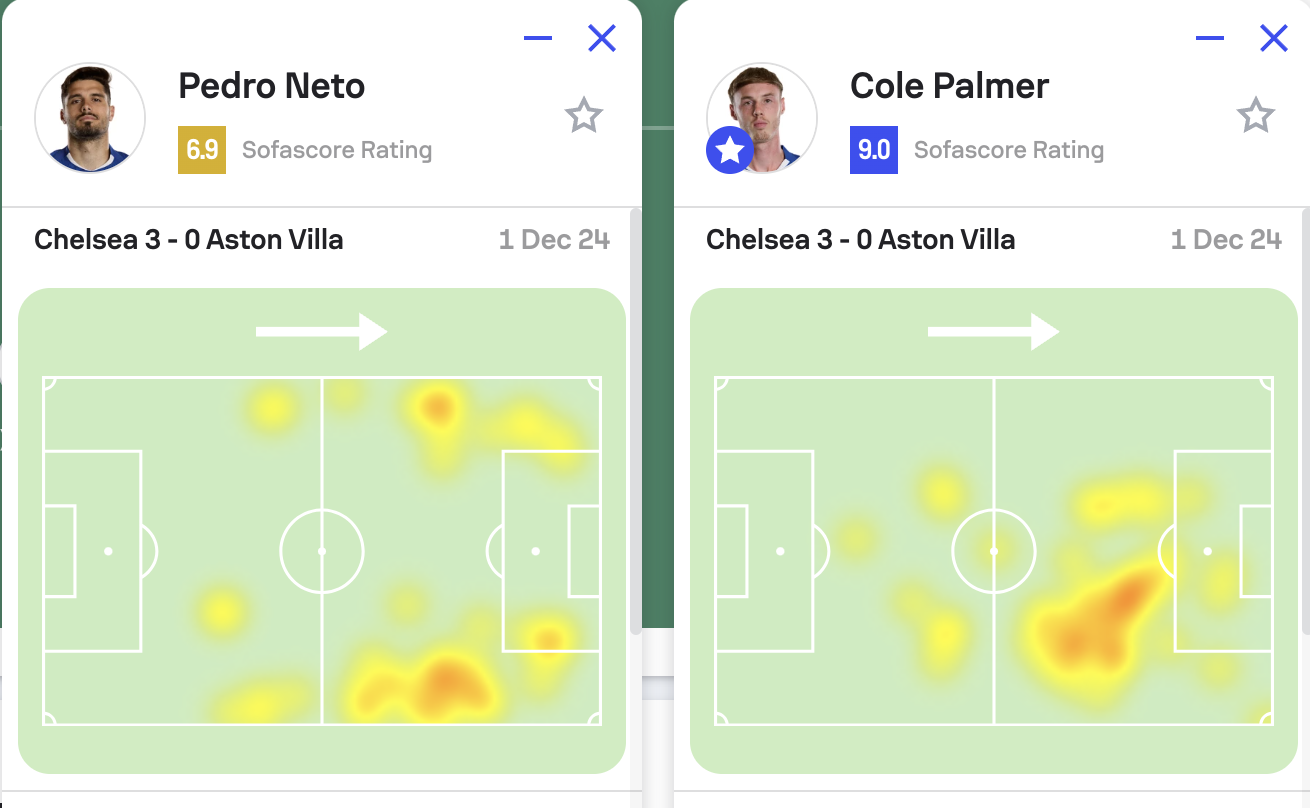Click the attack direction arrow on Neto's heatmap

(322, 331)
